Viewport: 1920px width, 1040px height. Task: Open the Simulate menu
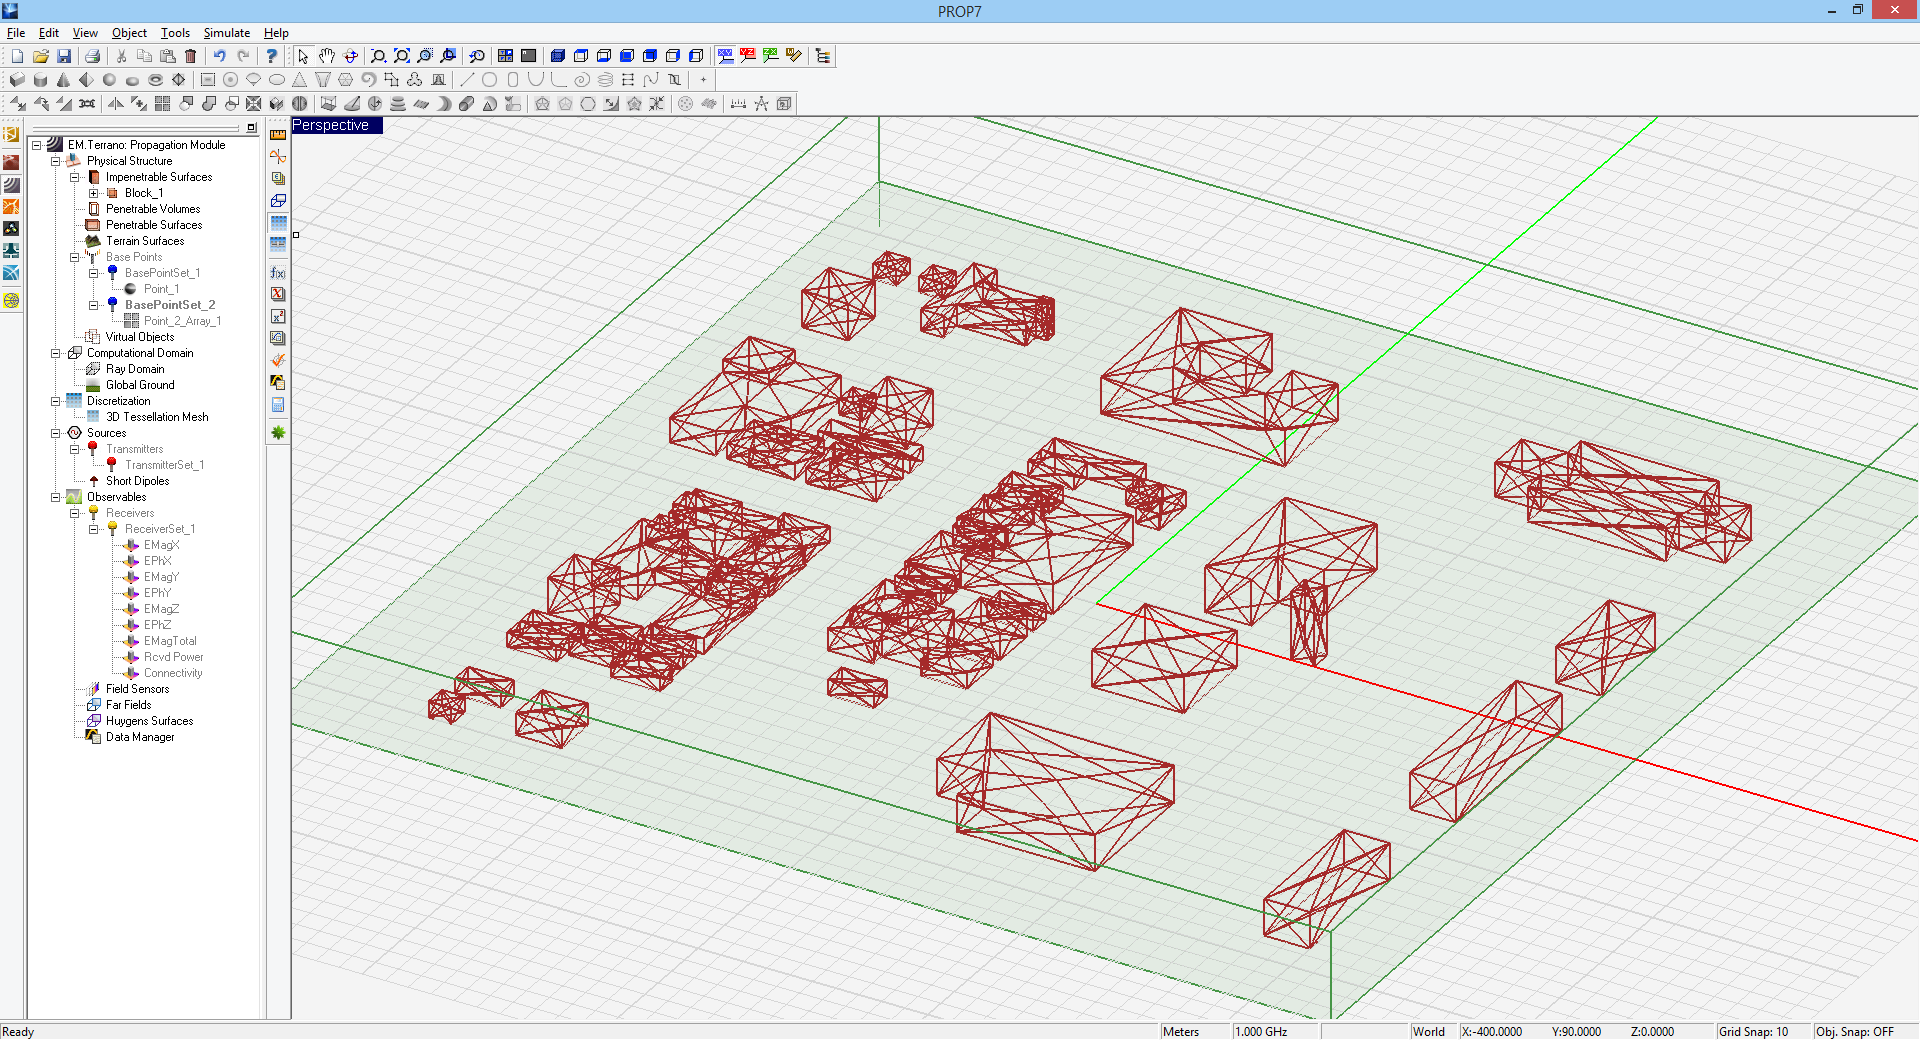pos(226,33)
